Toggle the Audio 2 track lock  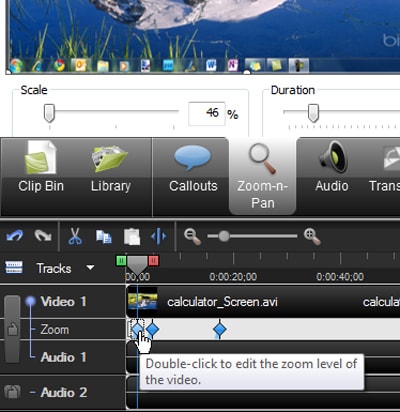coord(12,392)
